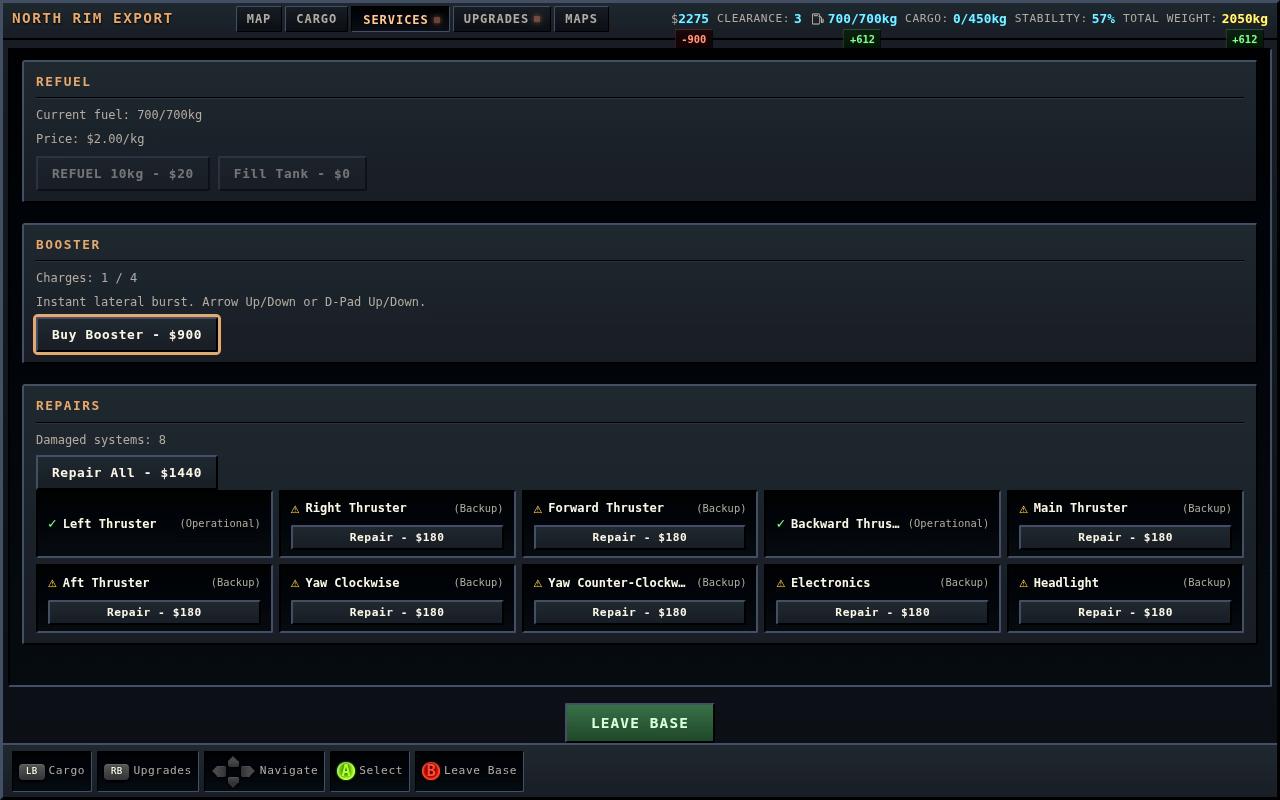Click the CLEARANCE: 3 status
This screenshot has height=800, width=1280.
click(x=759, y=19)
